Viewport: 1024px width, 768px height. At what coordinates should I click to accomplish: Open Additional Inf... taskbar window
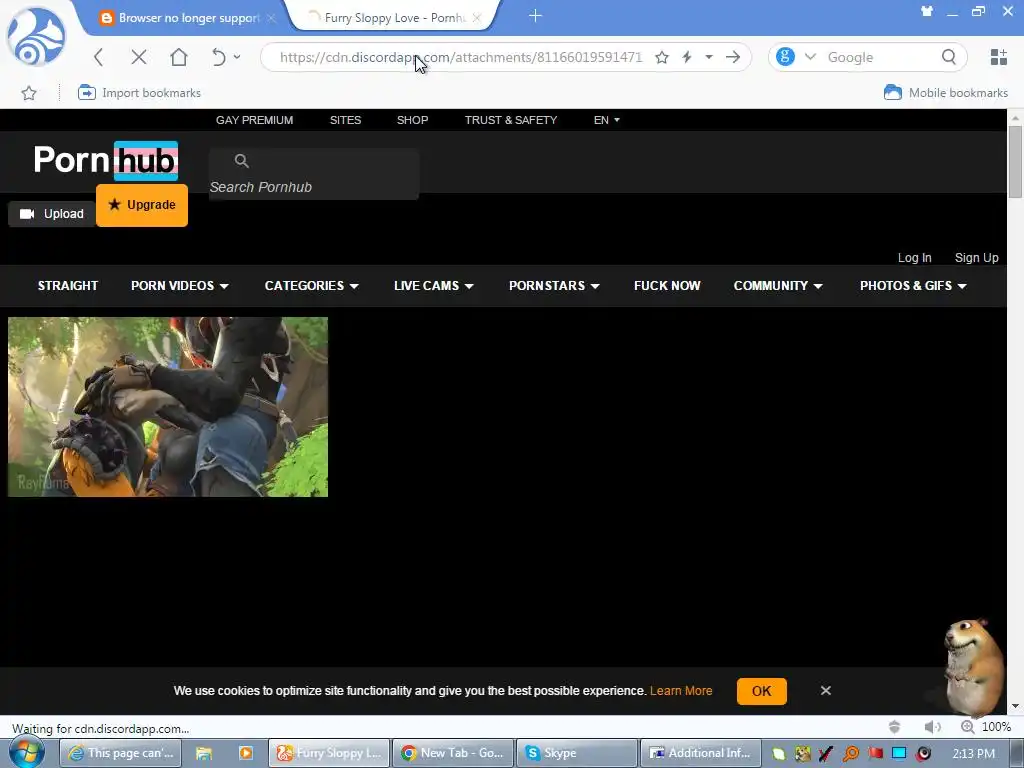701,753
